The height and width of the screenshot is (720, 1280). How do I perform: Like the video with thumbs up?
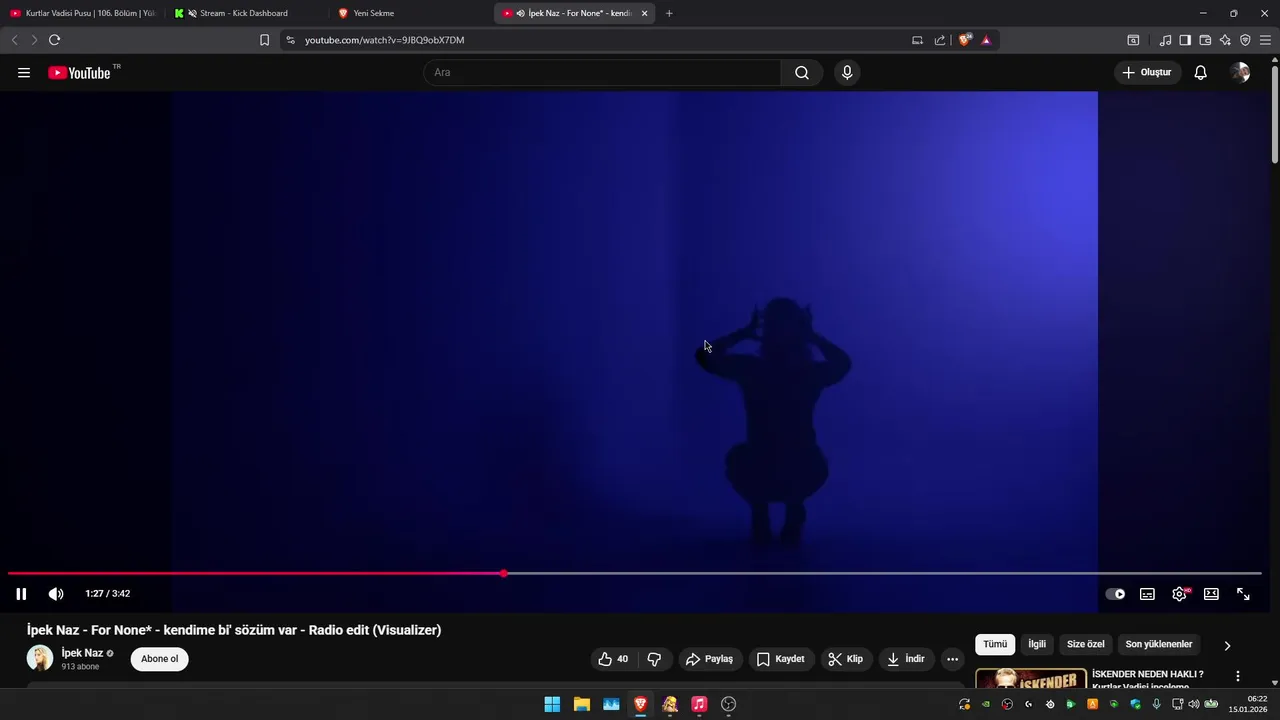tap(613, 659)
